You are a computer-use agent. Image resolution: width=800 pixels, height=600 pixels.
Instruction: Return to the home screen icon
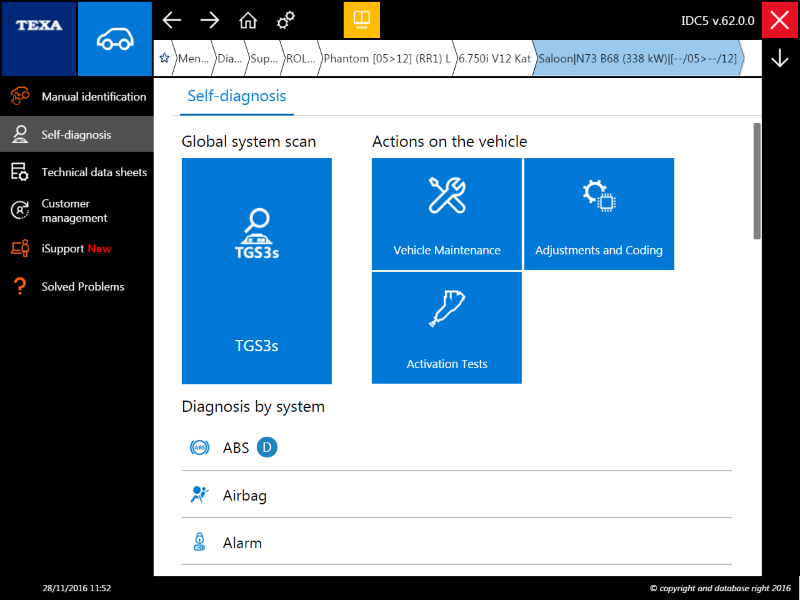(248, 20)
